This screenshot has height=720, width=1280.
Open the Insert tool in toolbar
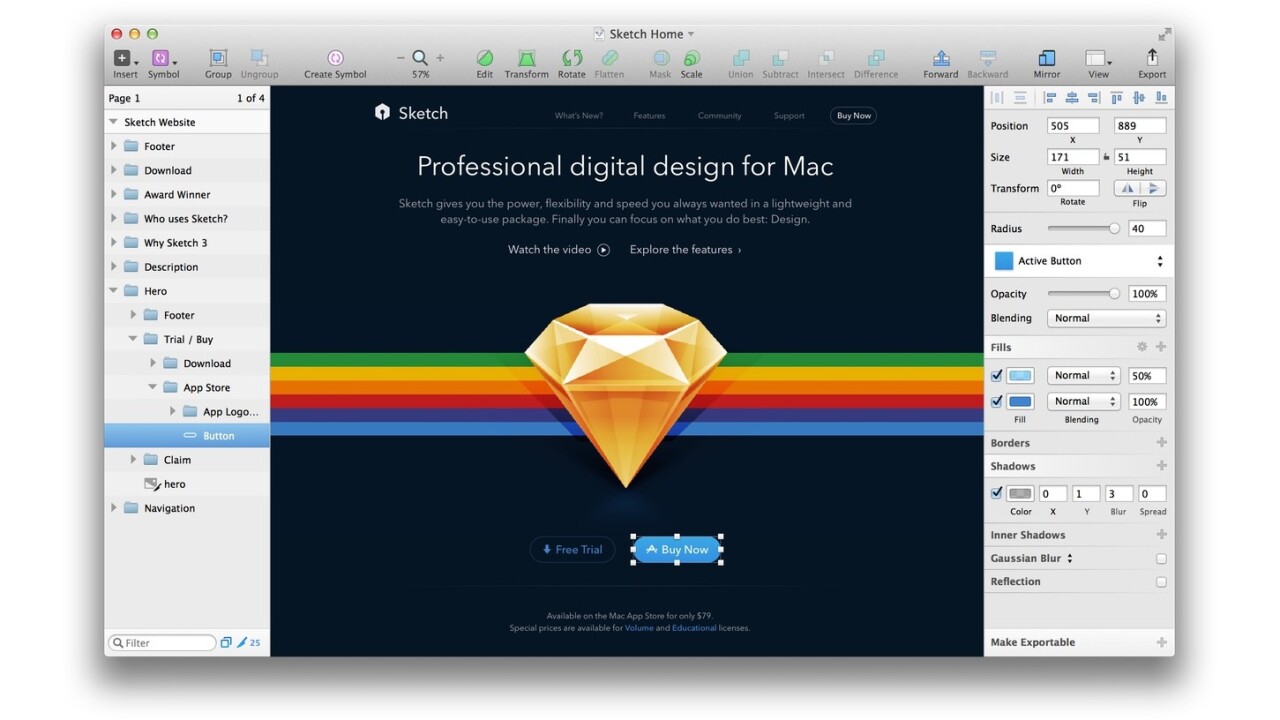coord(124,59)
